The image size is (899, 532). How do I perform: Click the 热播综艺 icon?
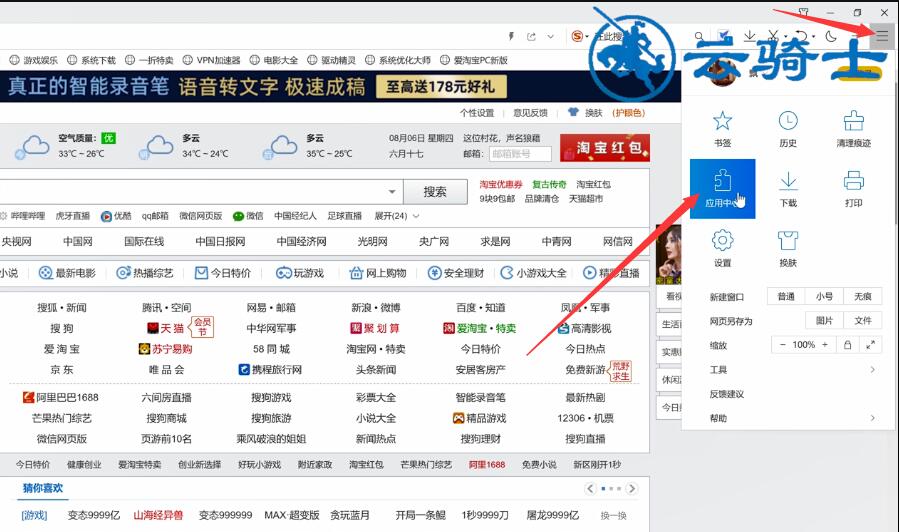(x=123, y=273)
